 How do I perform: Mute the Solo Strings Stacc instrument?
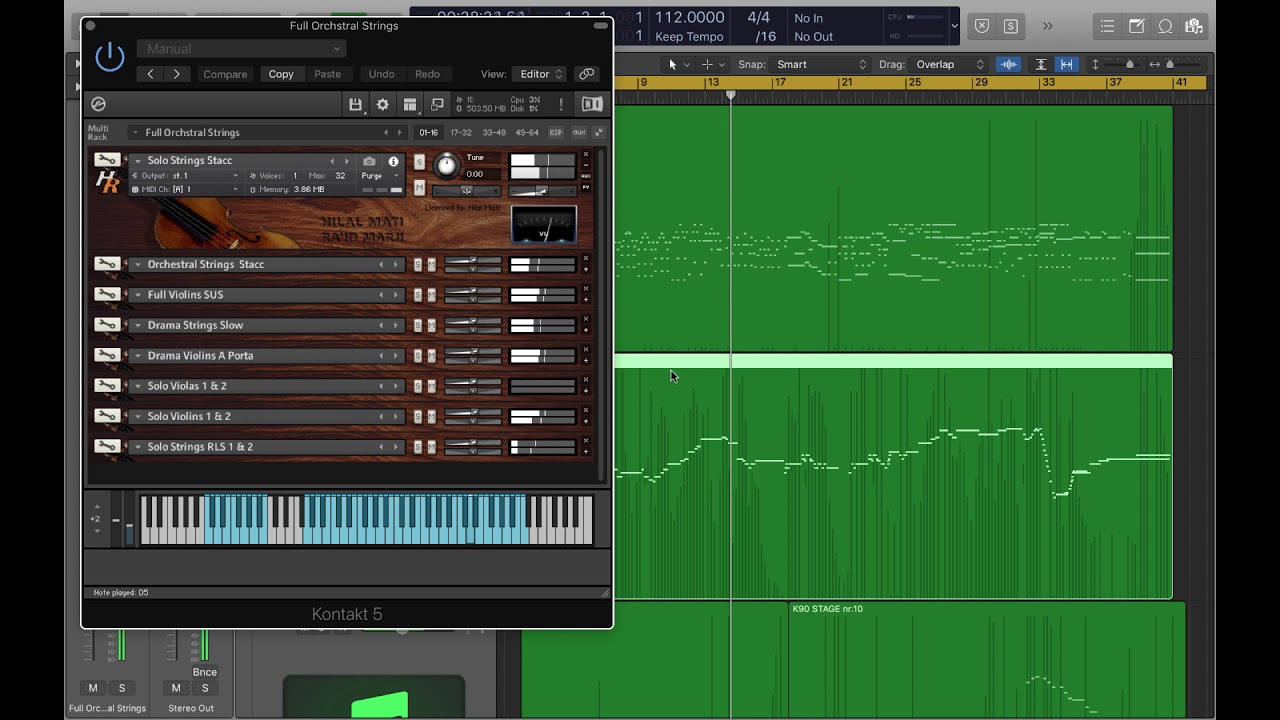pyautogui.click(x=419, y=188)
